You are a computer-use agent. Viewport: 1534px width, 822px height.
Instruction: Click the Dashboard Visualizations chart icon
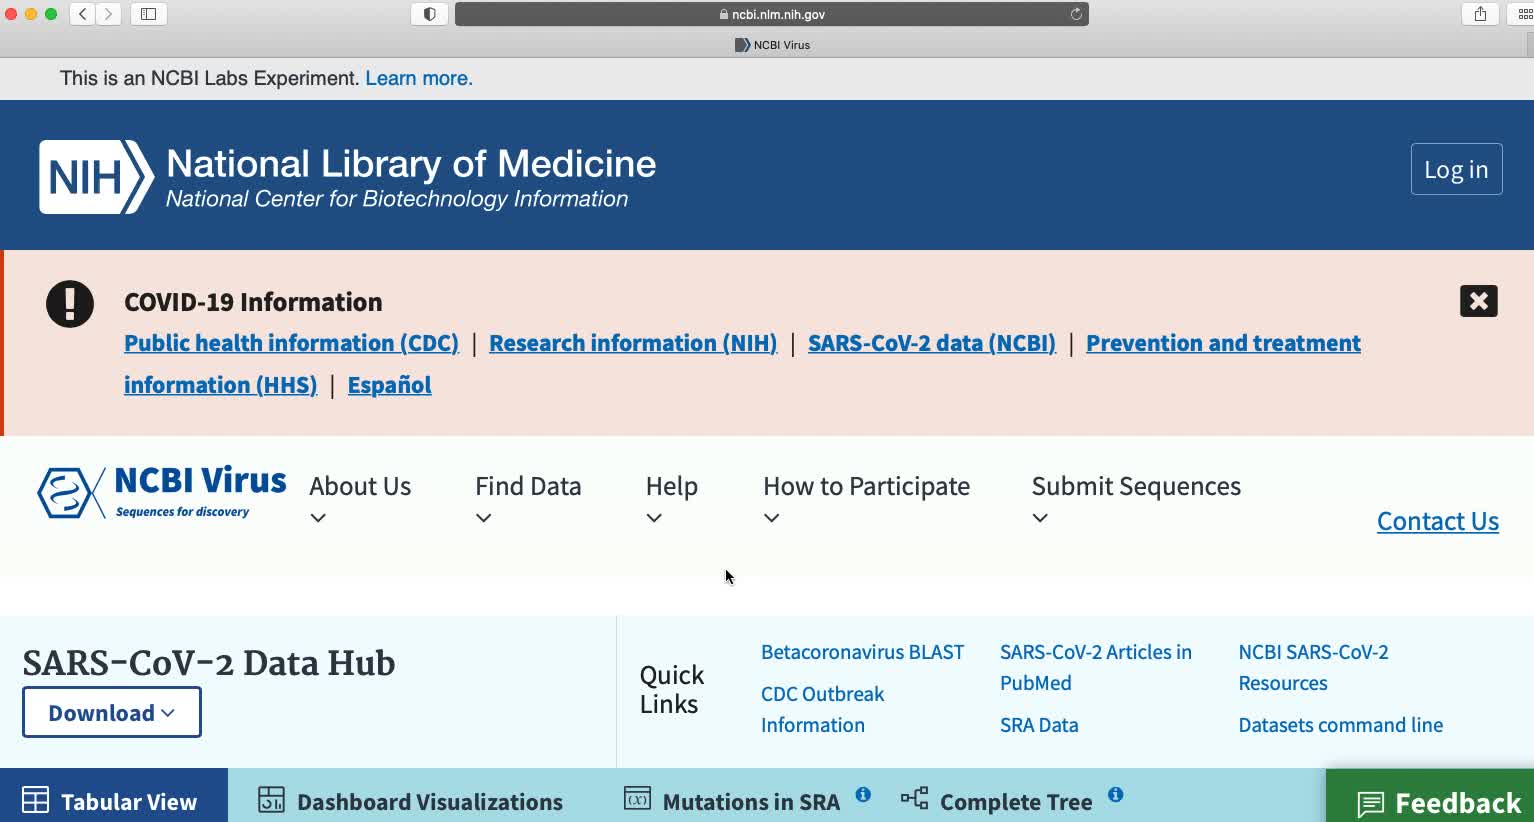click(271, 800)
